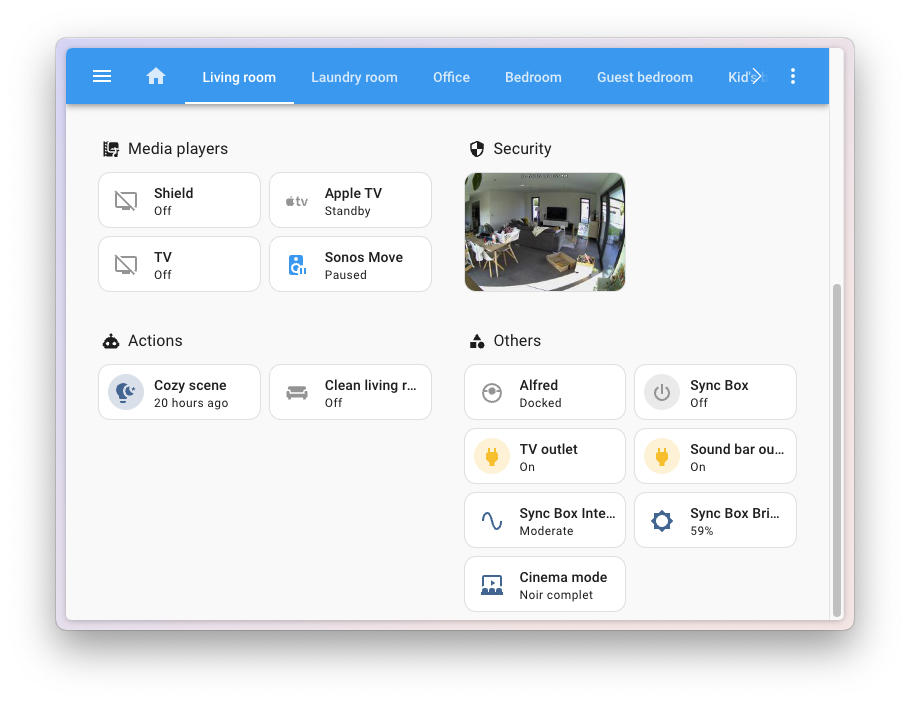Open the sidebar hamburger menu
Image resolution: width=910 pixels, height=704 pixels.
click(x=101, y=76)
